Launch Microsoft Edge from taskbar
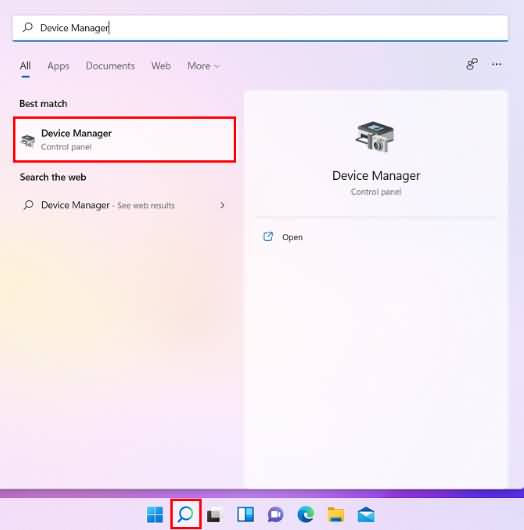Image resolution: width=524 pixels, height=530 pixels. pos(306,514)
